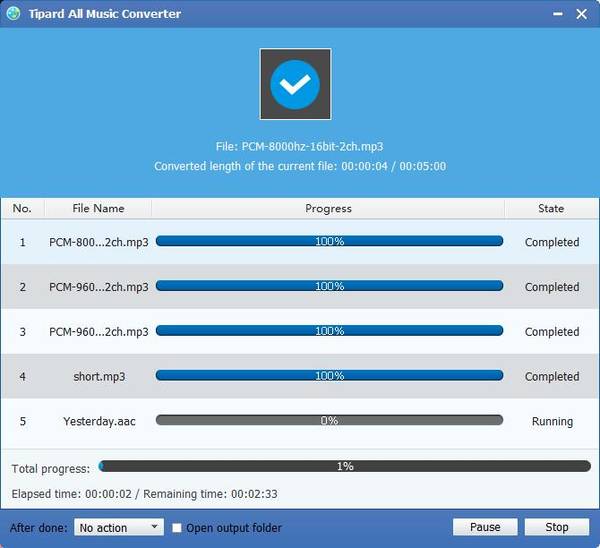This screenshot has width=600, height=548.
Task: Select row 3 file name PCM-960...2ch.mp3
Action: point(99,332)
